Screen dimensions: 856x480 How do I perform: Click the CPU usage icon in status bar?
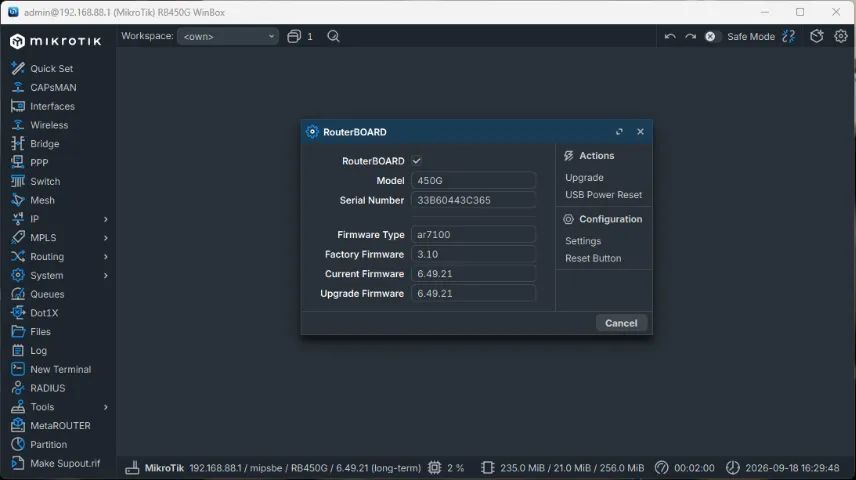[x=435, y=468]
